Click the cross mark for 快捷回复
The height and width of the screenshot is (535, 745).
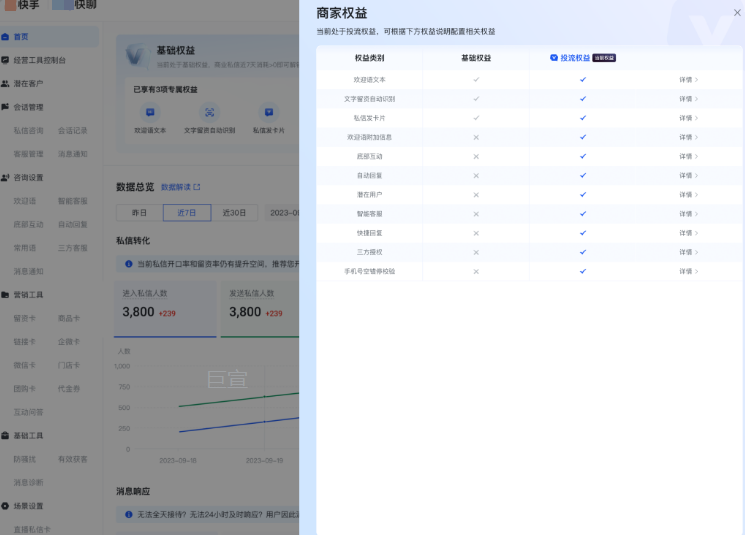(x=476, y=233)
